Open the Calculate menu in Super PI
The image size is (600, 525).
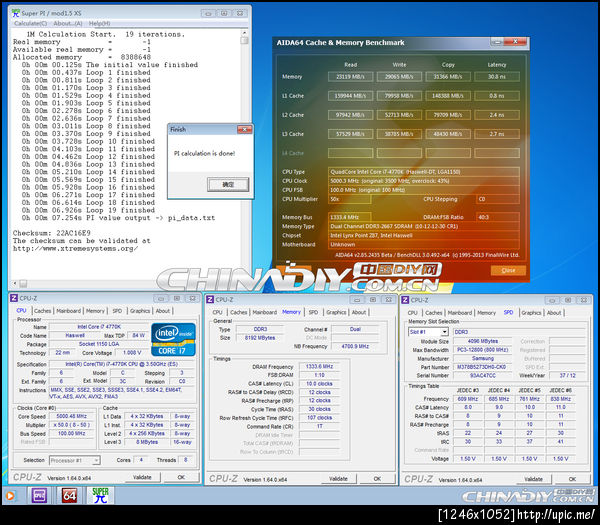point(31,23)
